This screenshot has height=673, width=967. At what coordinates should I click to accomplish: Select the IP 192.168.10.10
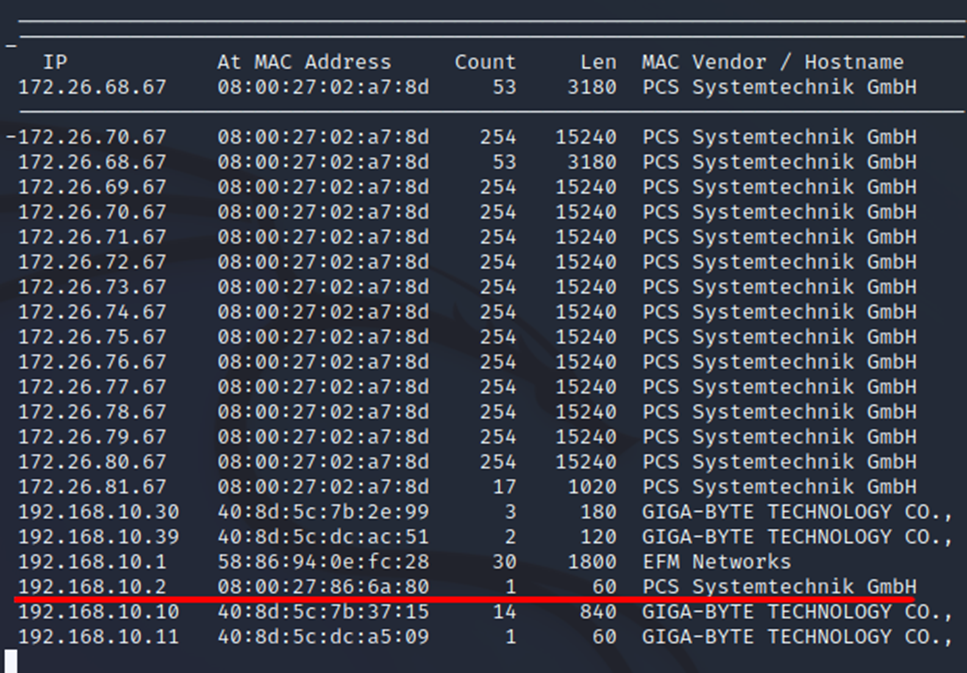[99, 612]
